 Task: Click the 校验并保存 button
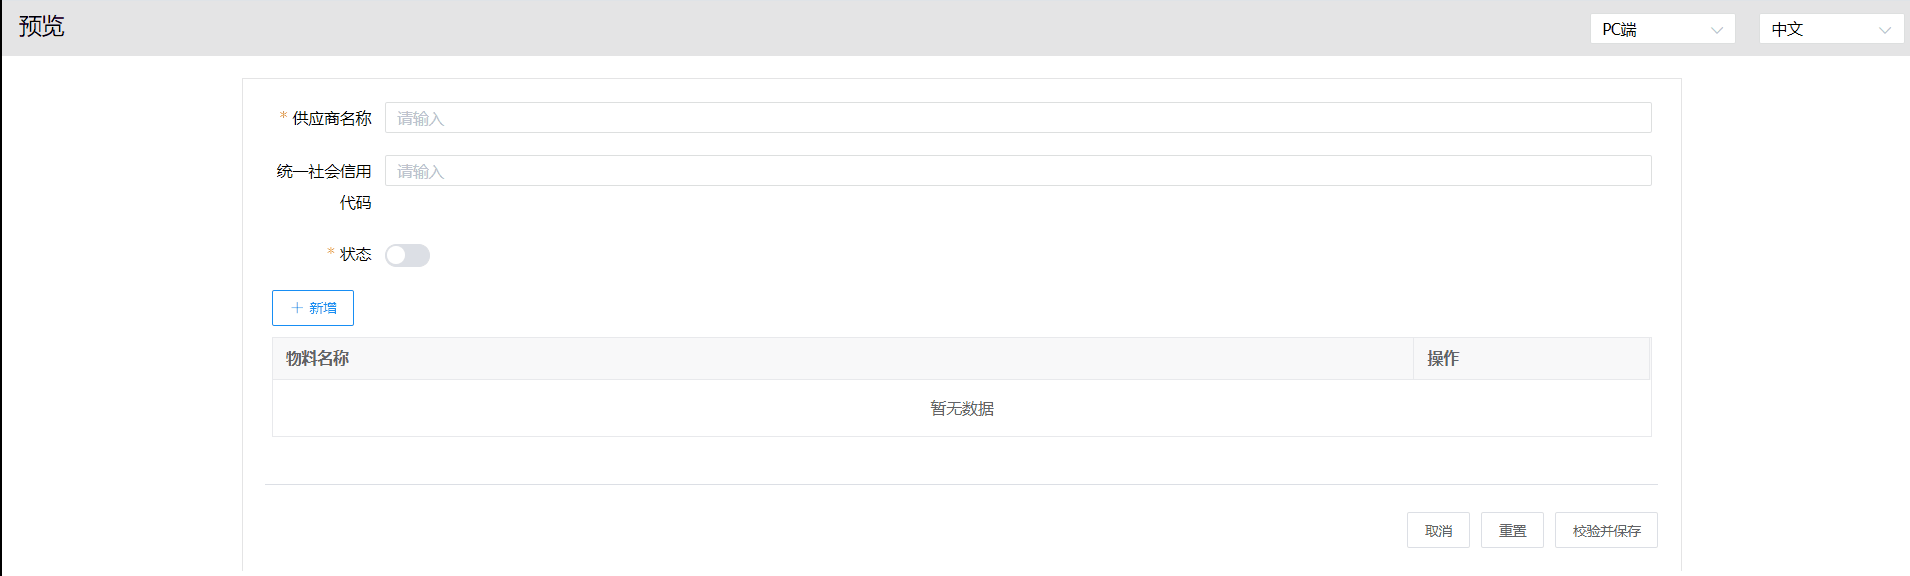(1605, 531)
